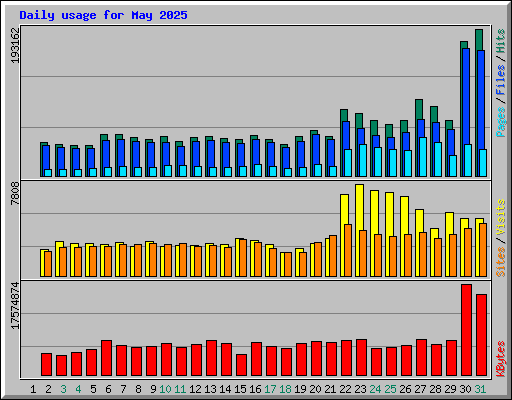
Task: Click green weekend day 31 label
Action: 480,389
